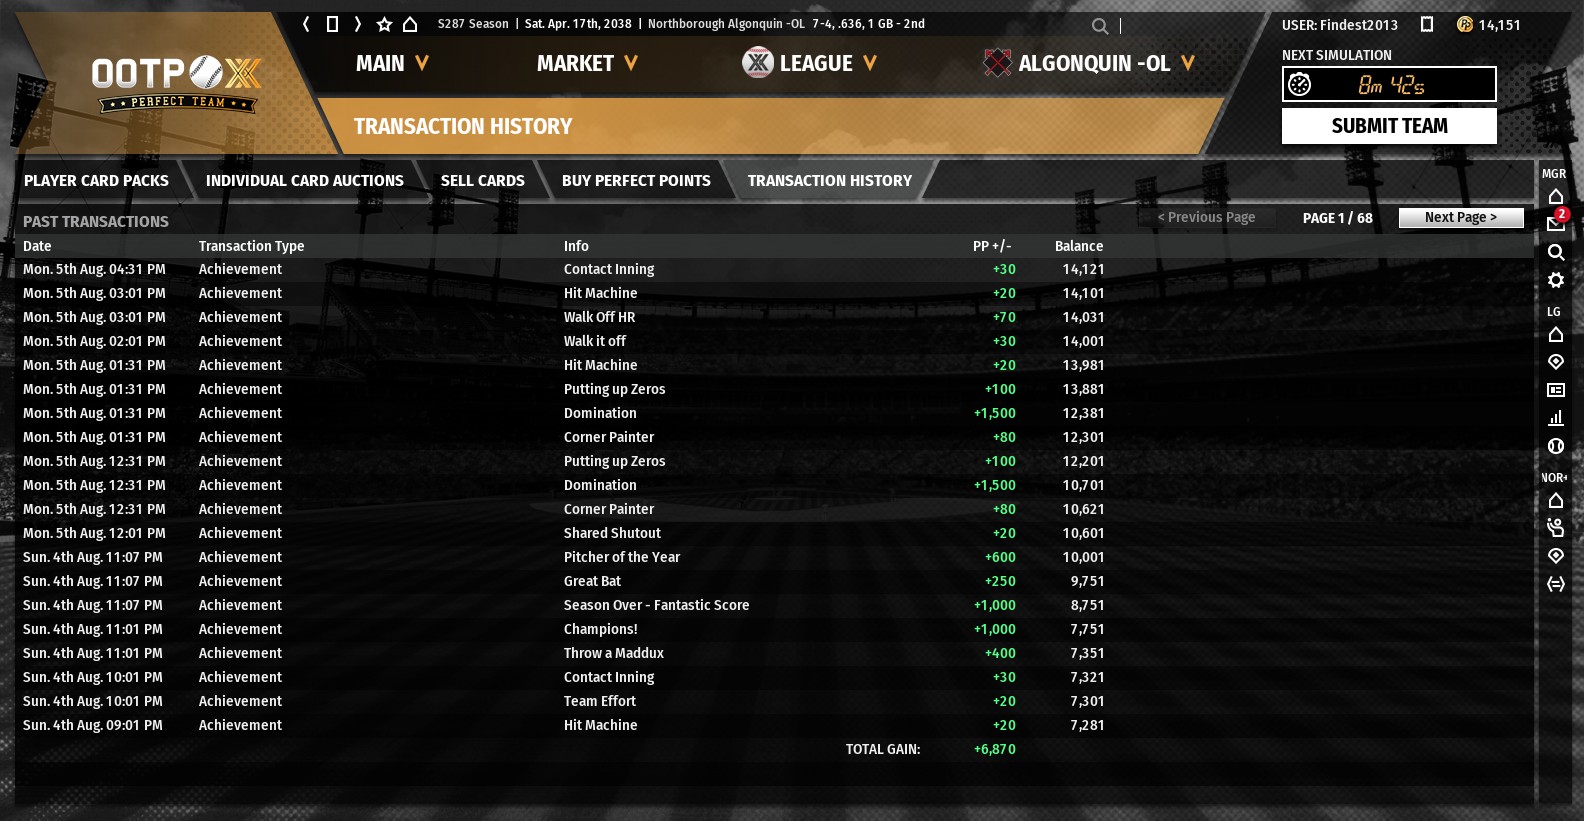
Task: Open the home icon in the top bar
Action: click(x=410, y=24)
